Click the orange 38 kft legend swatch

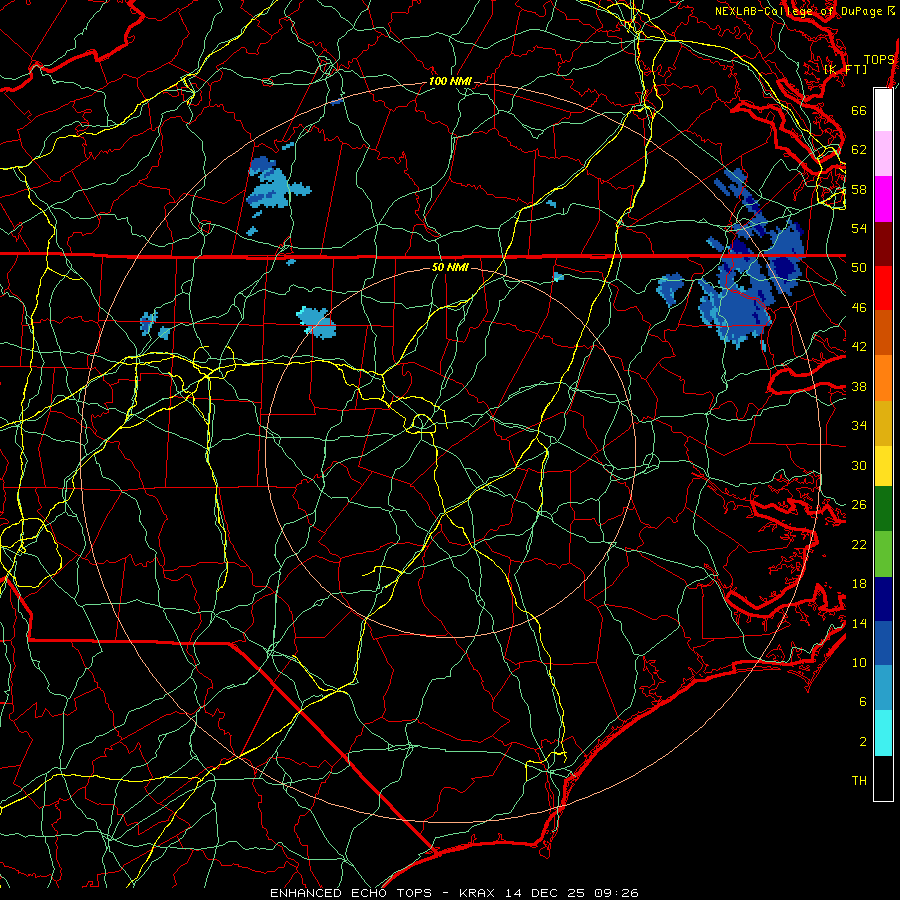[x=883, y=378]
